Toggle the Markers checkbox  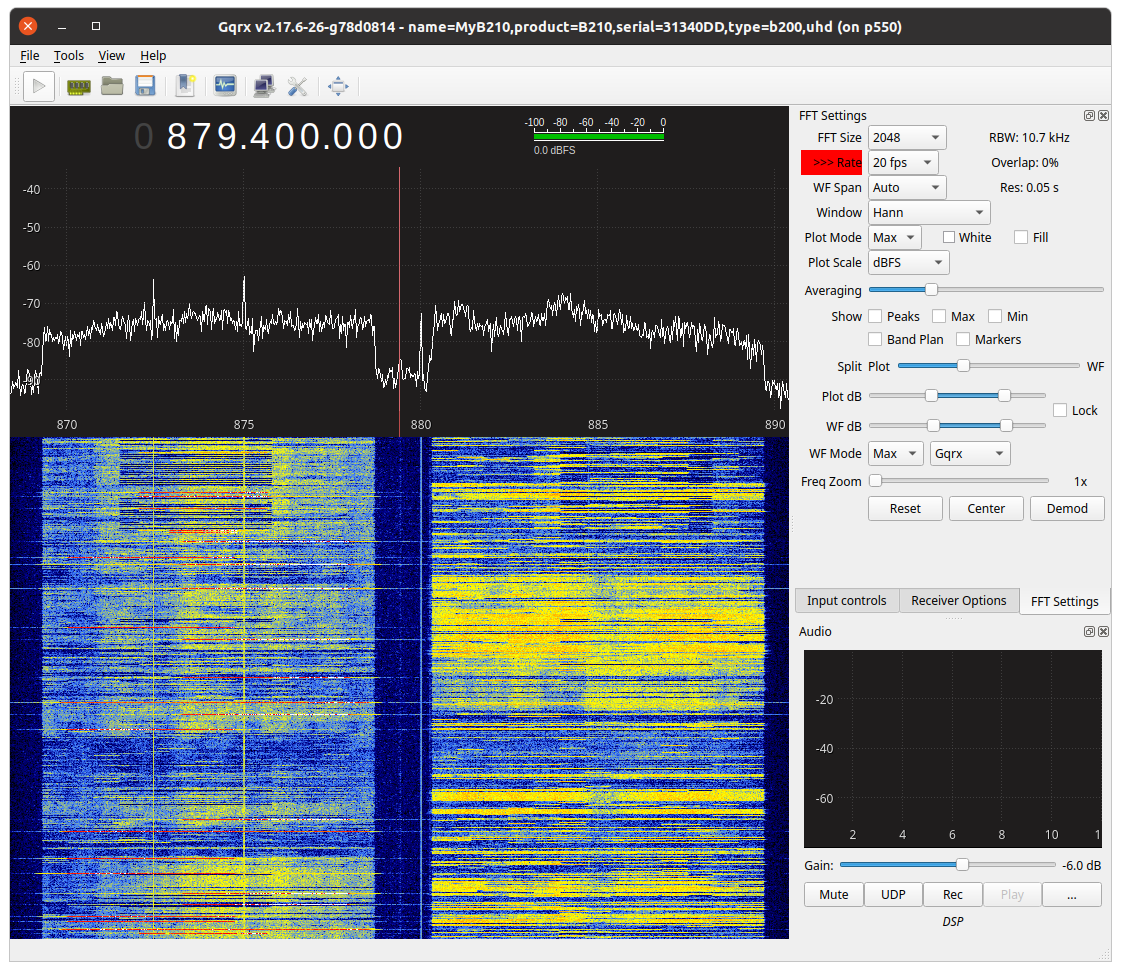coord(963,339)
